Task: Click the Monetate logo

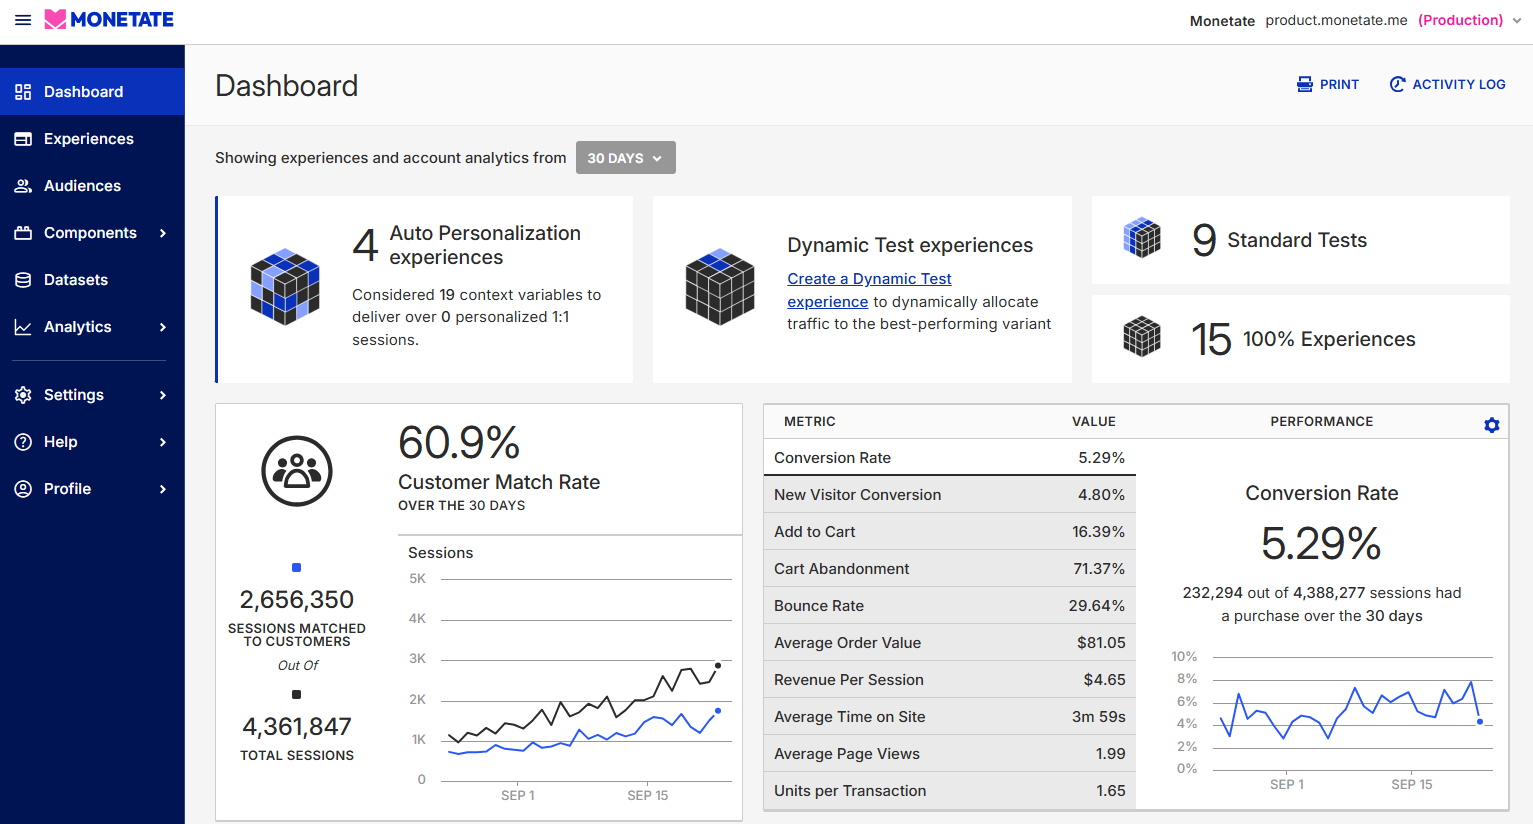Action: [109, 20]
